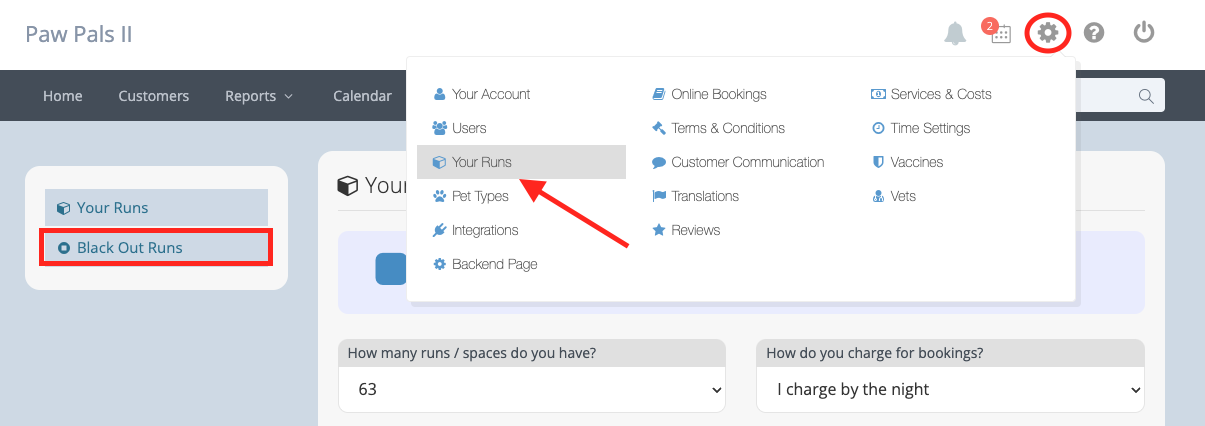The width and height of the screenshot is (1205, 426).
Task: Click the cog icon beside Backend Page
Action: point(439,264)
